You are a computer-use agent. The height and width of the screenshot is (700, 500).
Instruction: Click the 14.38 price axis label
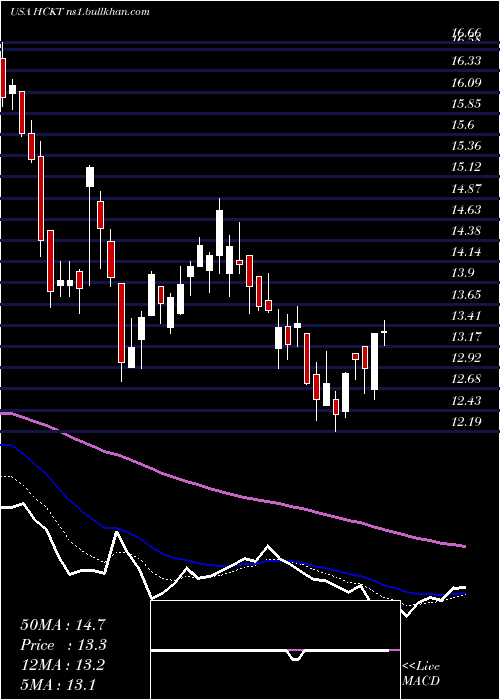coord(466,231)
